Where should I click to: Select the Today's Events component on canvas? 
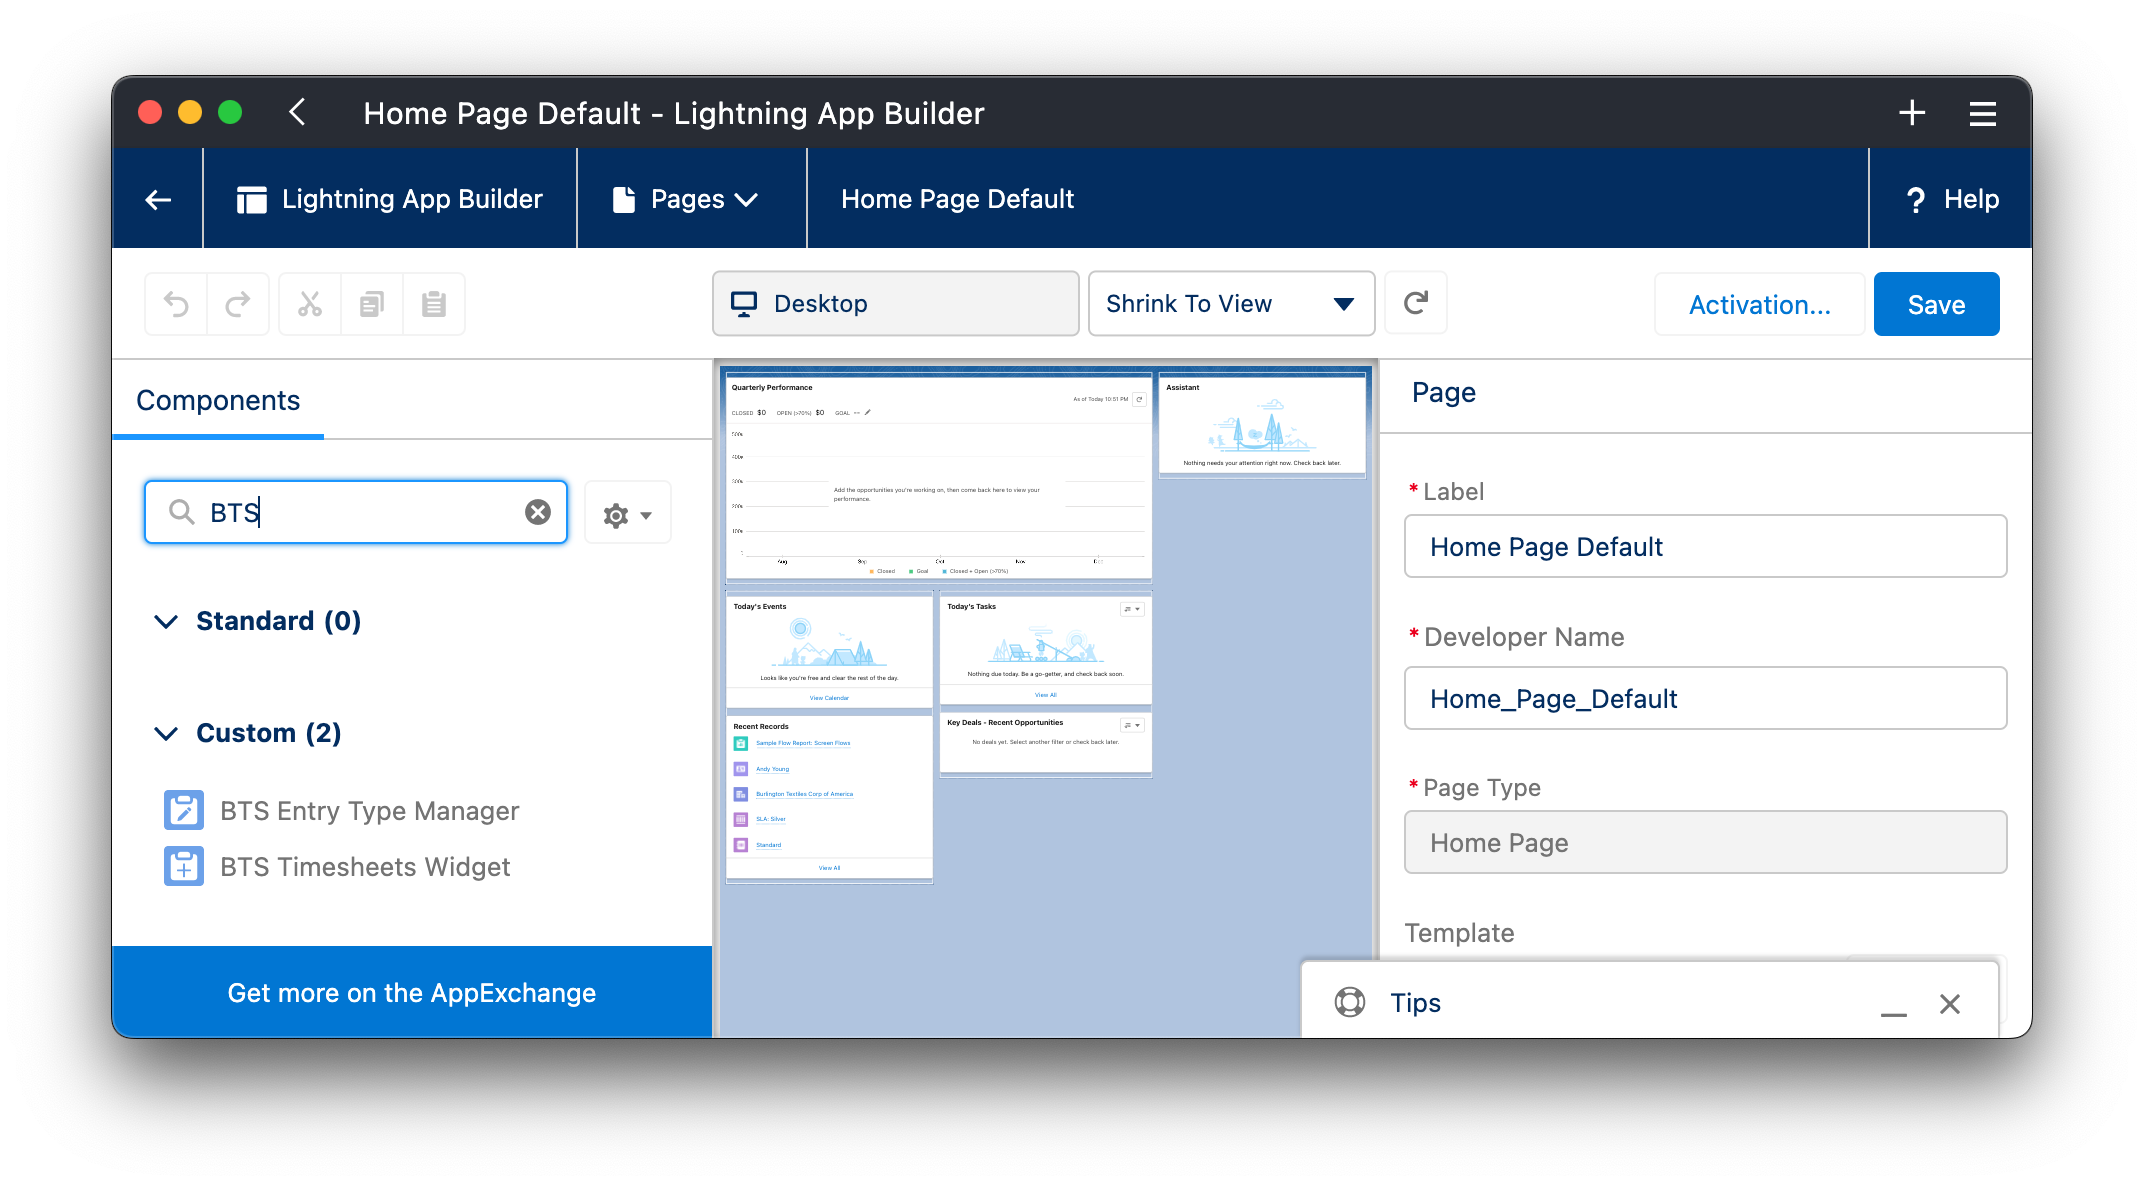point(829,652)
